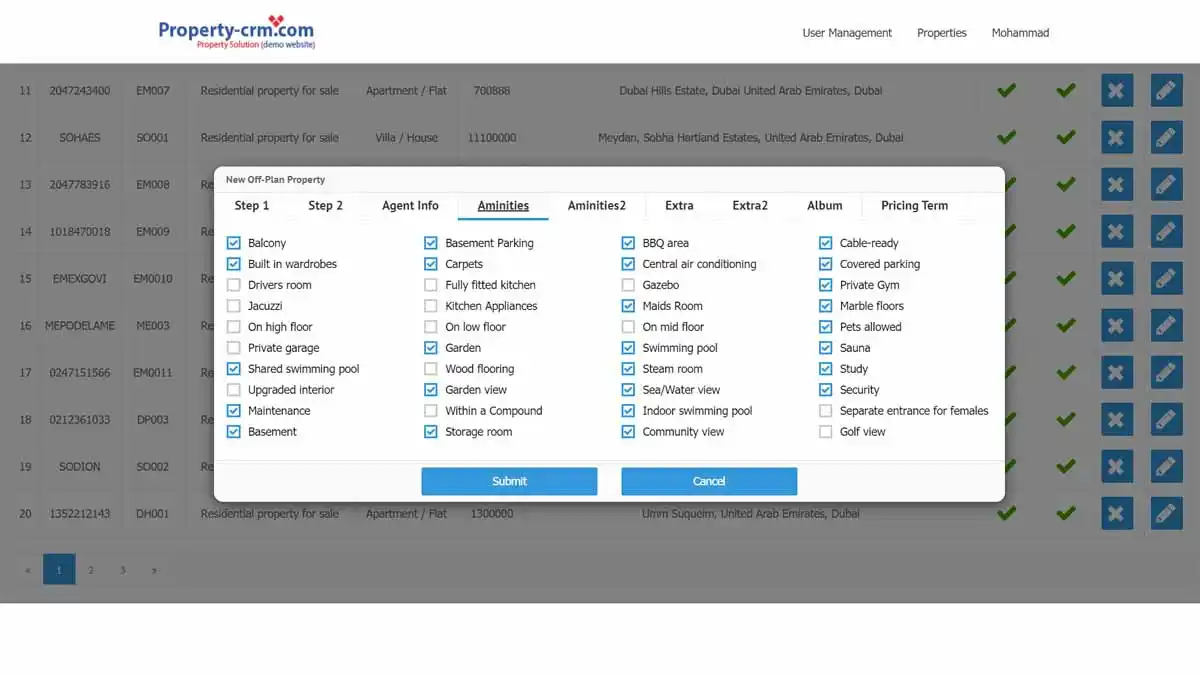Tick the Drivers room checkbox
Viewport: 1200px width, 675px height.
coord(234,285)
